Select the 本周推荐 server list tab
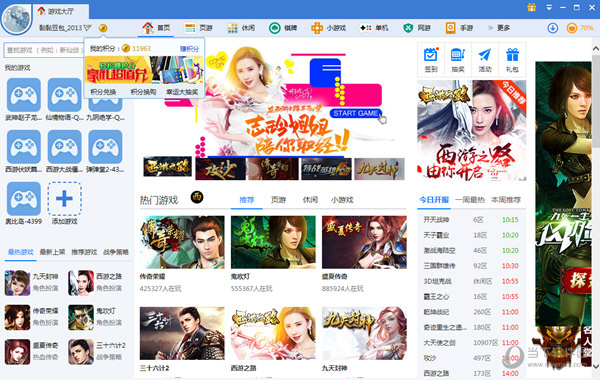600x380 pixels. [506, 200]
